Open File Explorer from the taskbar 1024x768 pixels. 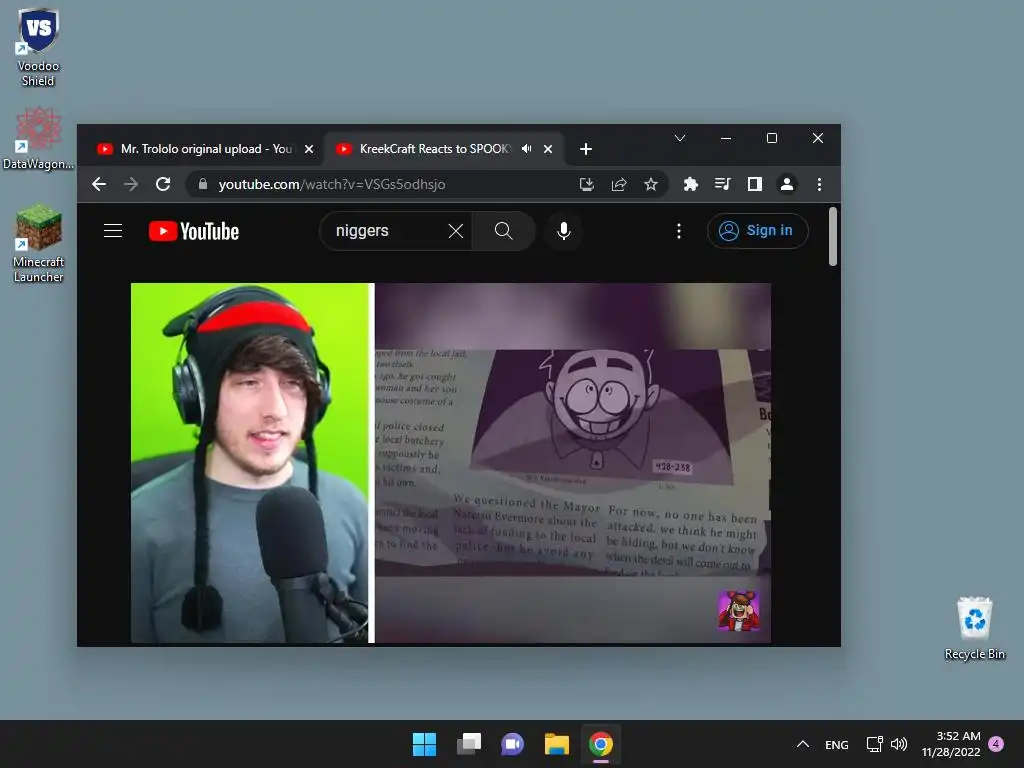click(x=557, y=744)
